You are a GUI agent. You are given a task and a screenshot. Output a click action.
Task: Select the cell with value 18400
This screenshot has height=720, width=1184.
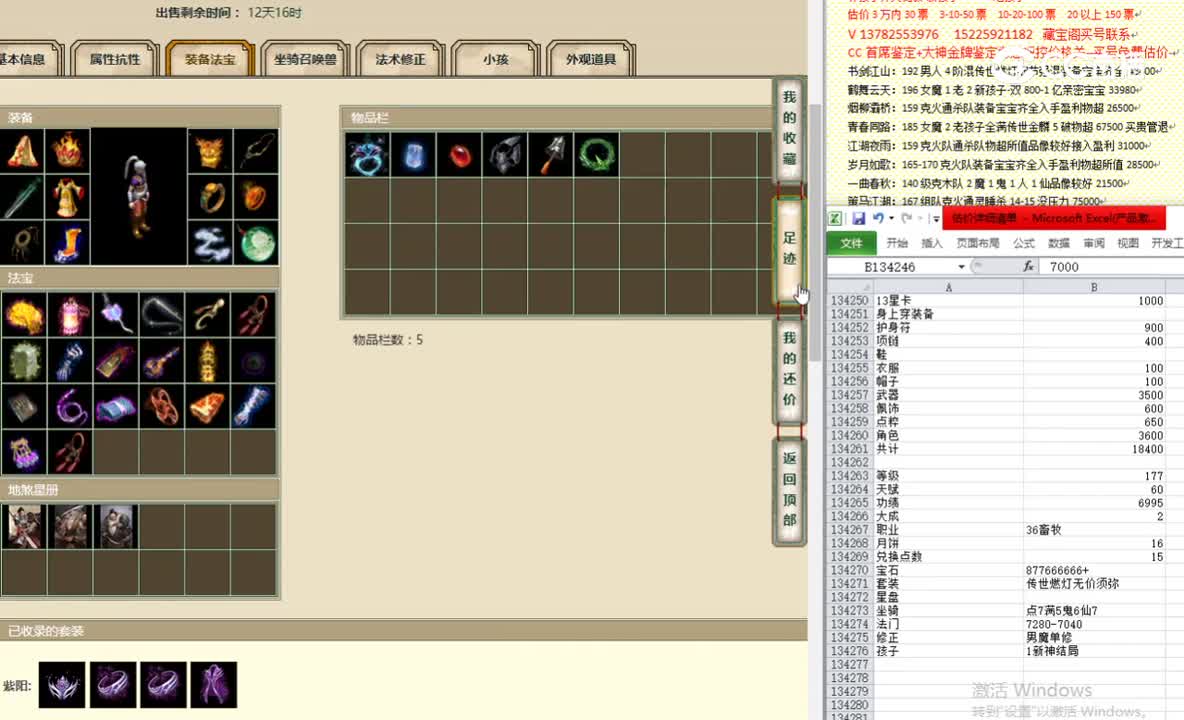pos(1094,449)
